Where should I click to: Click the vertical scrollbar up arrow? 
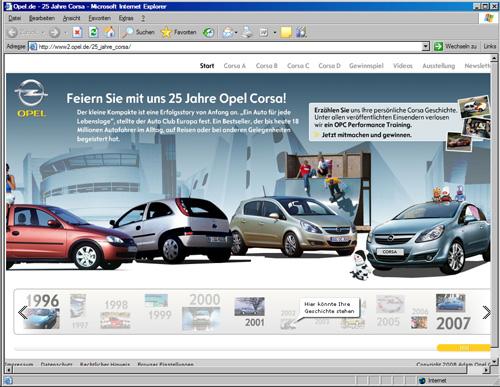coord(494,58)
